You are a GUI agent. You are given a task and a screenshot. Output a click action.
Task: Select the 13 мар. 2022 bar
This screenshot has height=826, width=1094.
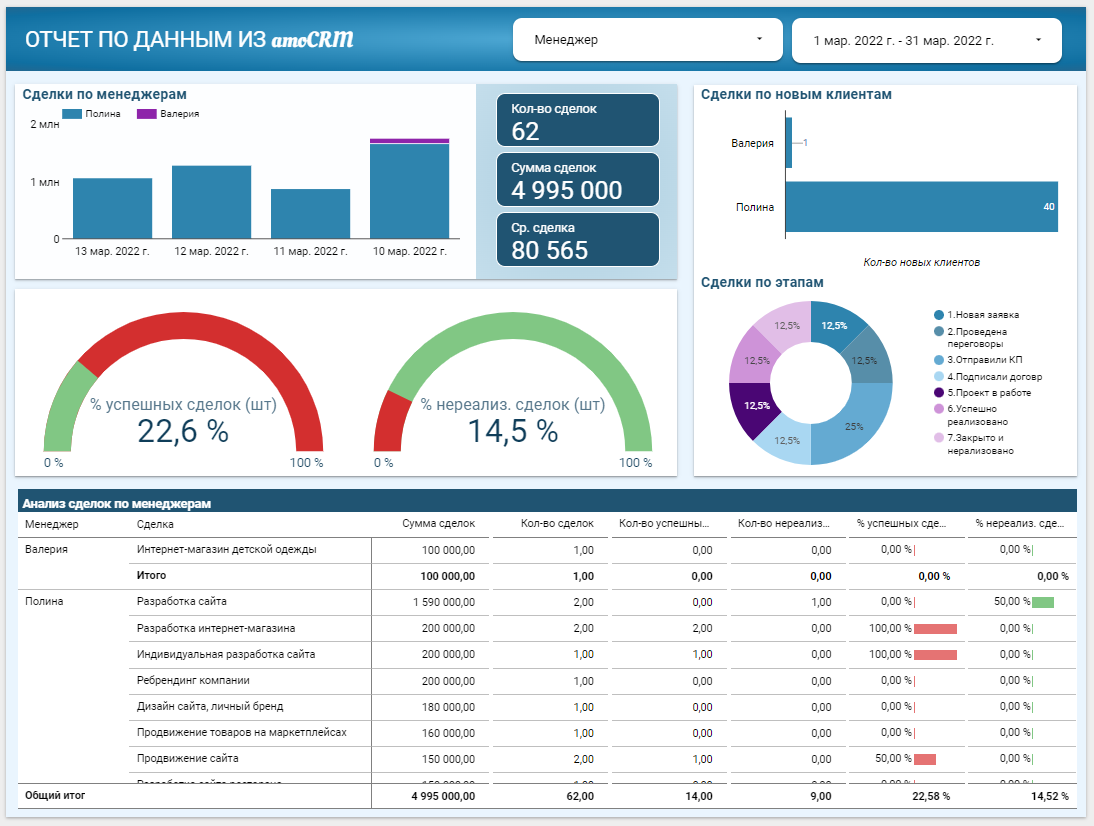(x=112, y=208)
